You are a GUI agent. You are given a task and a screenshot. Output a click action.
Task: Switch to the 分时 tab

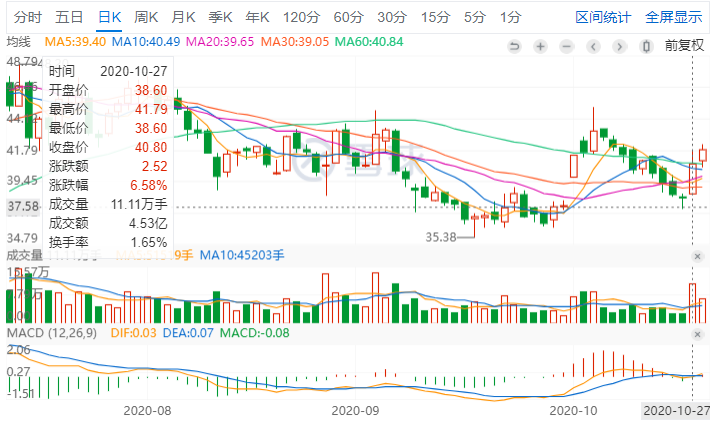point(28,18)
